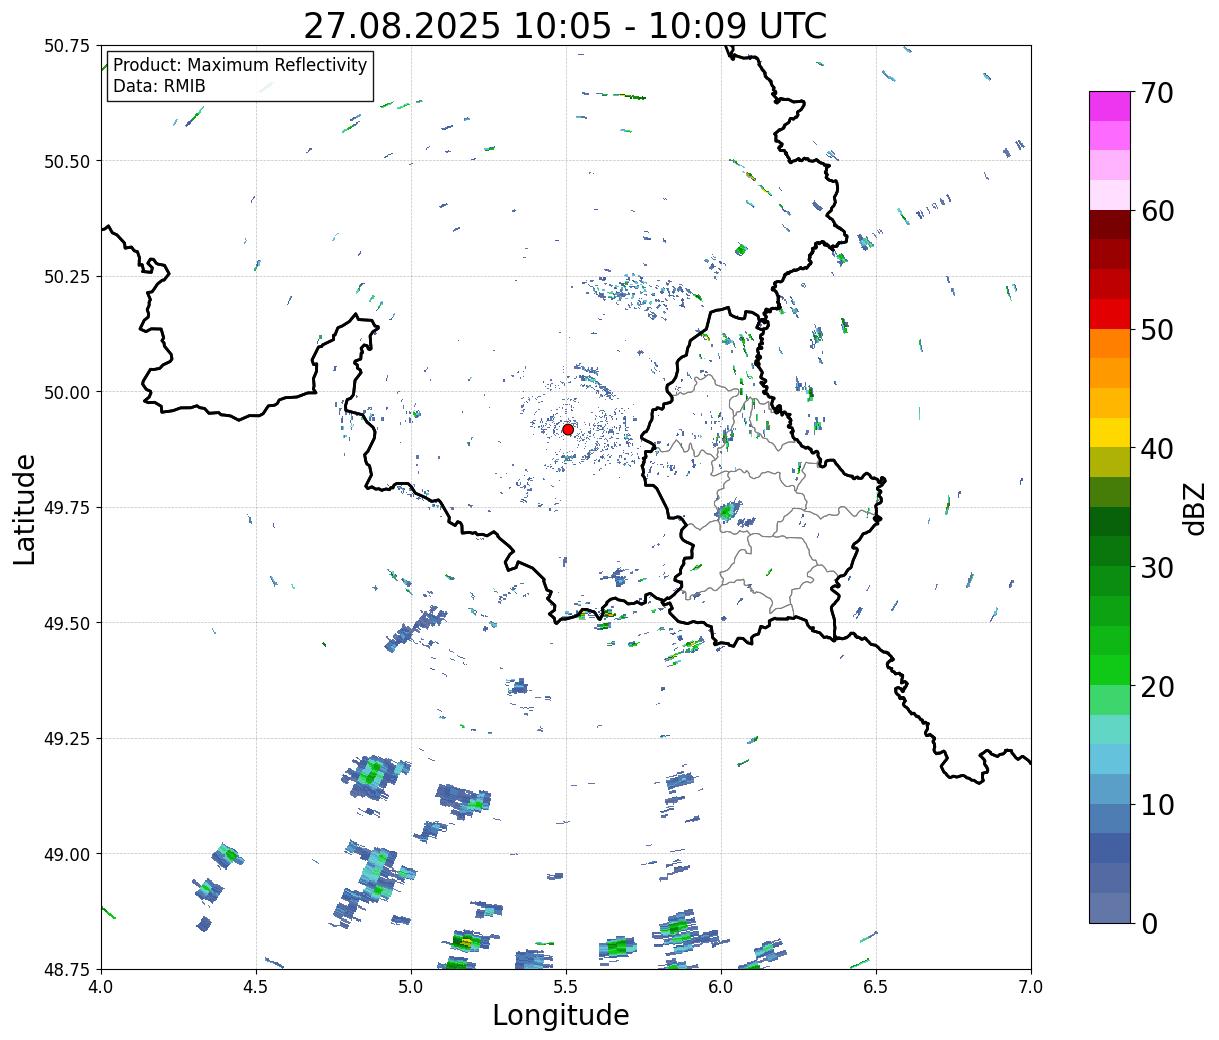Image resolution: width=1219 pixels, height=1040 pixels.
Task: Click latitude tick label 49.75
Action: 68,508
